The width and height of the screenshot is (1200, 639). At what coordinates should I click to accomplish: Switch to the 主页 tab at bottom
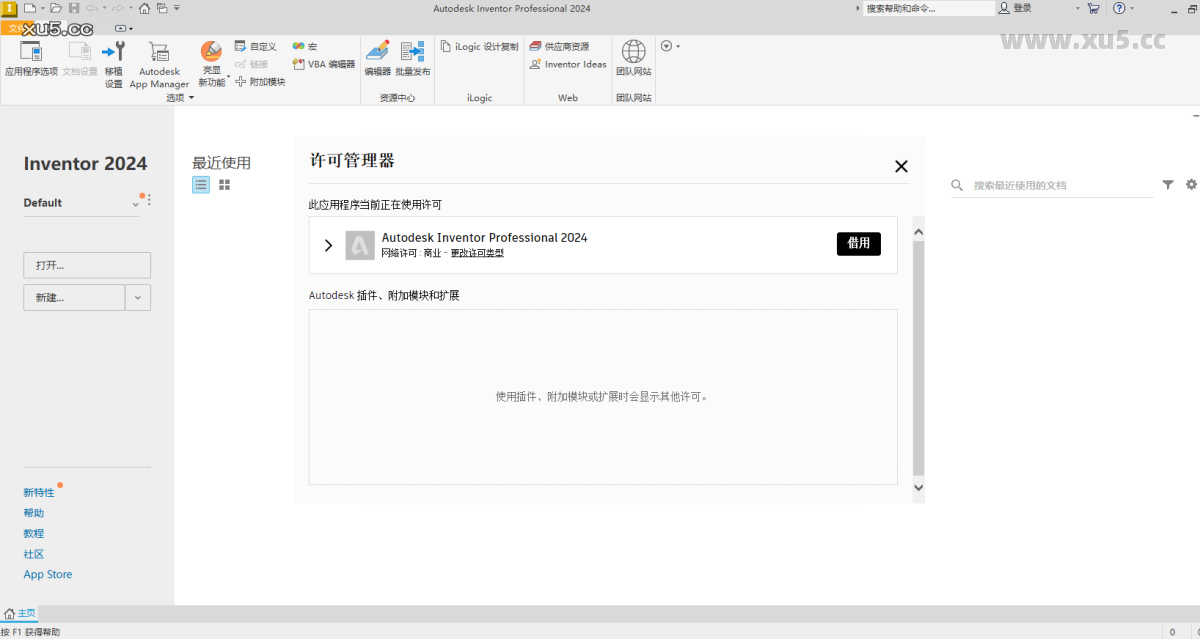point(20,613)
